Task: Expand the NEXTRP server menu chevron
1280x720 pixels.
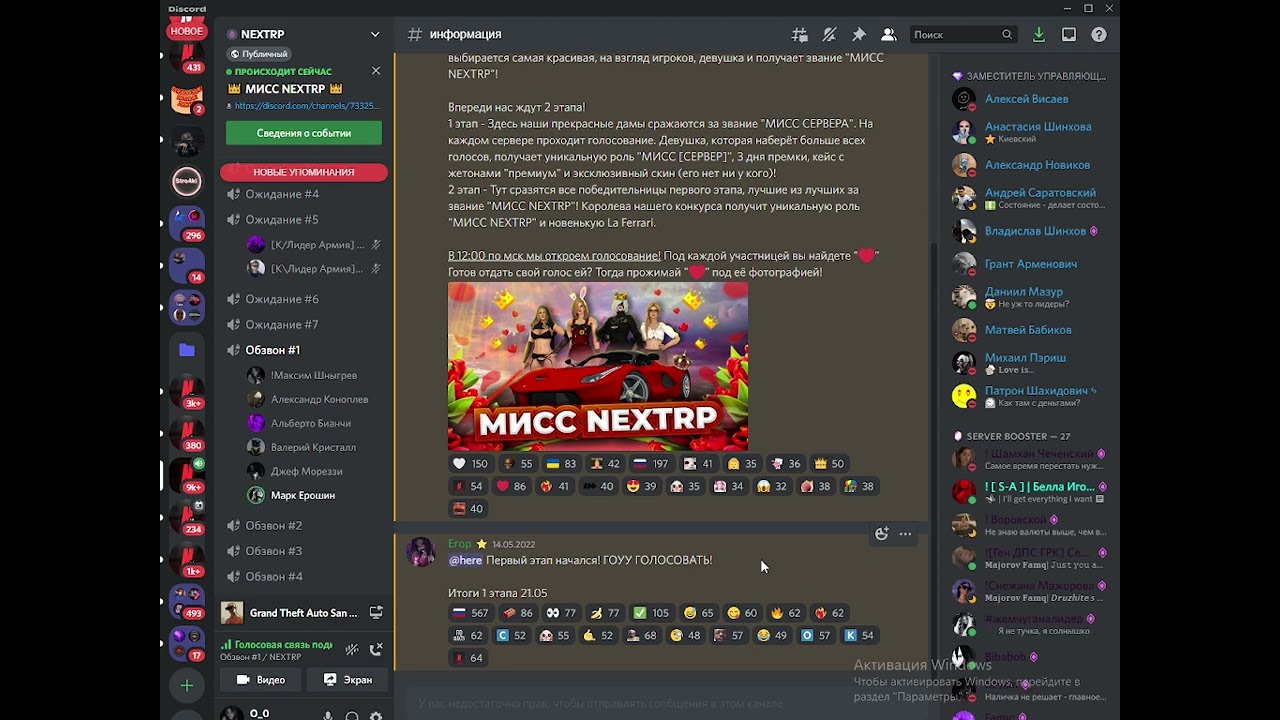Action: pyautogui.click(x=375, y=34)
